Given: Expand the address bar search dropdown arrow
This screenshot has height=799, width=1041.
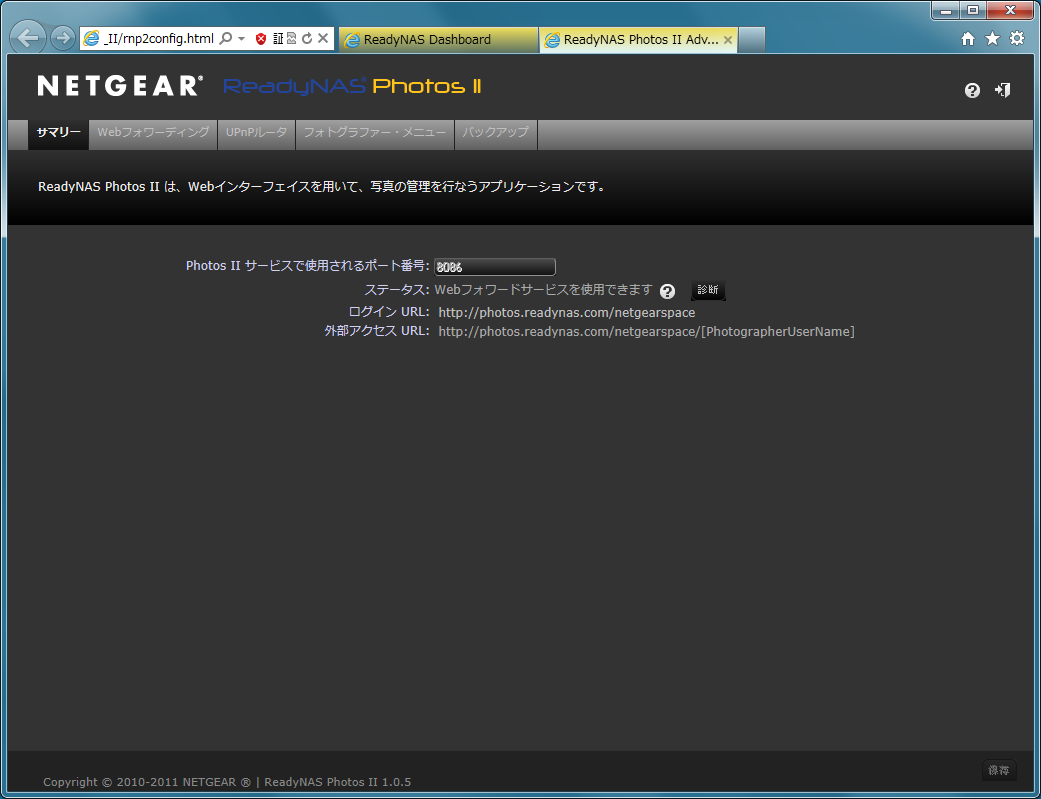Looking at the screenshot, I should [x=241, y=39].
